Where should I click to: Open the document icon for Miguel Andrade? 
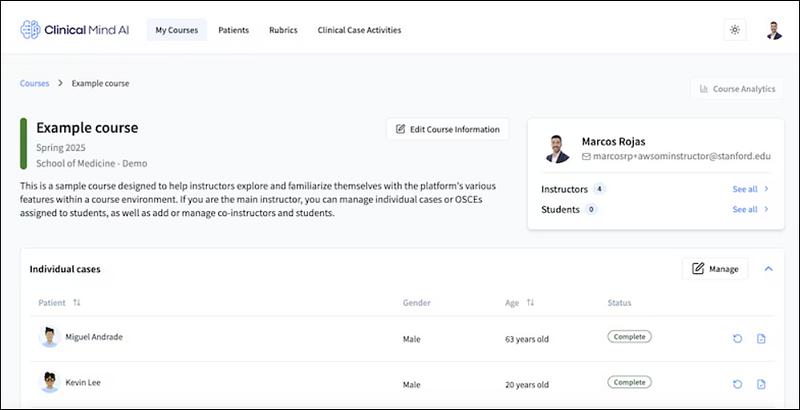[761, 338]
